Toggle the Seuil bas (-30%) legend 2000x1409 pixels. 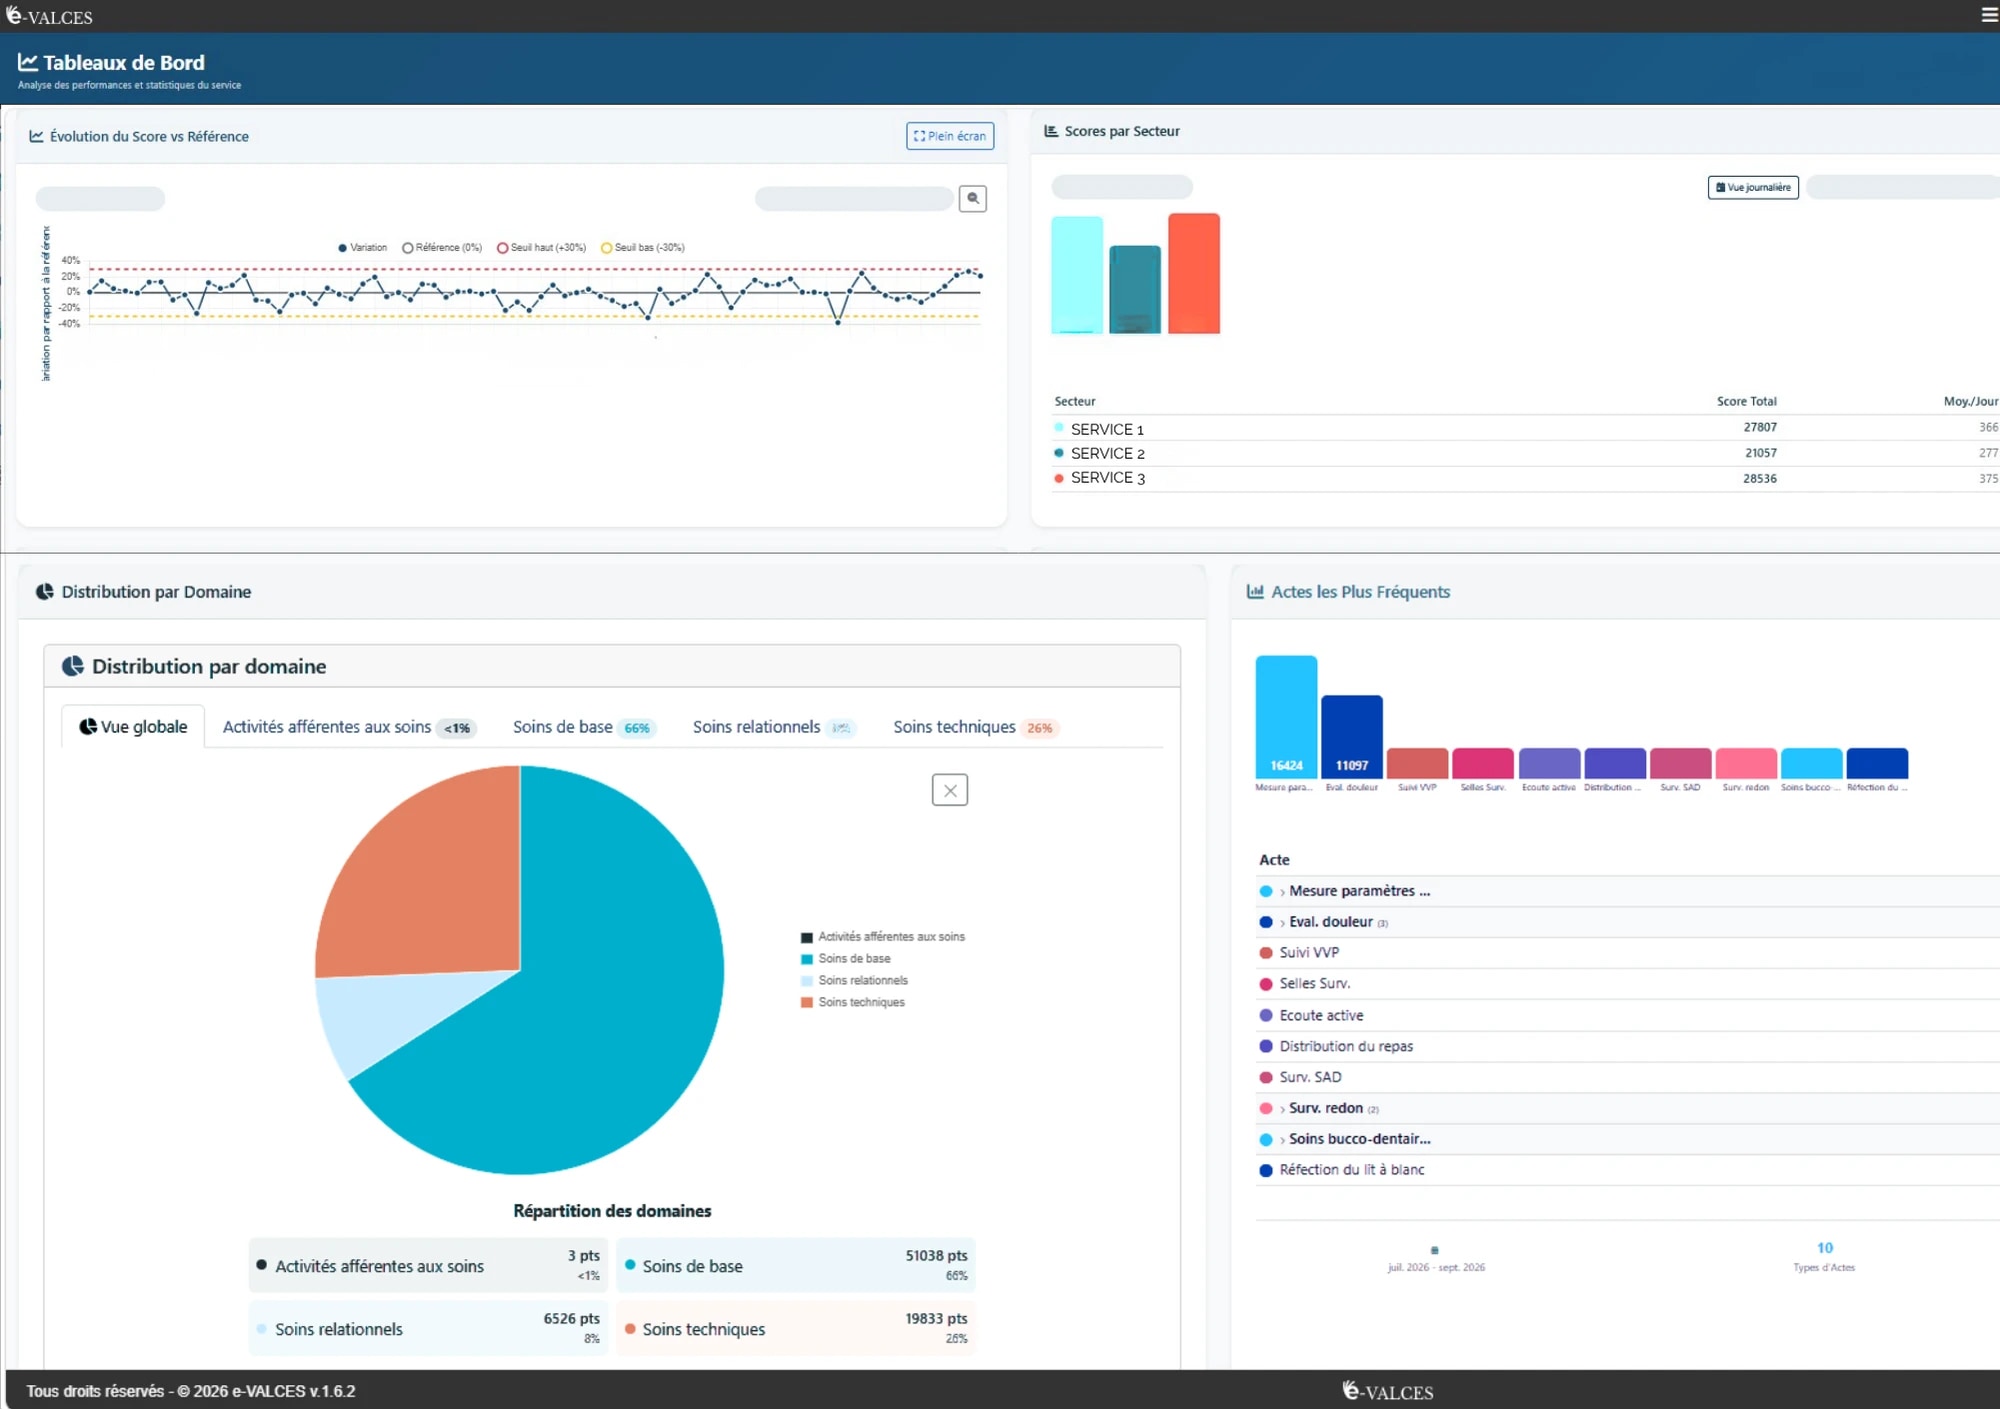[x=642, y=248]
